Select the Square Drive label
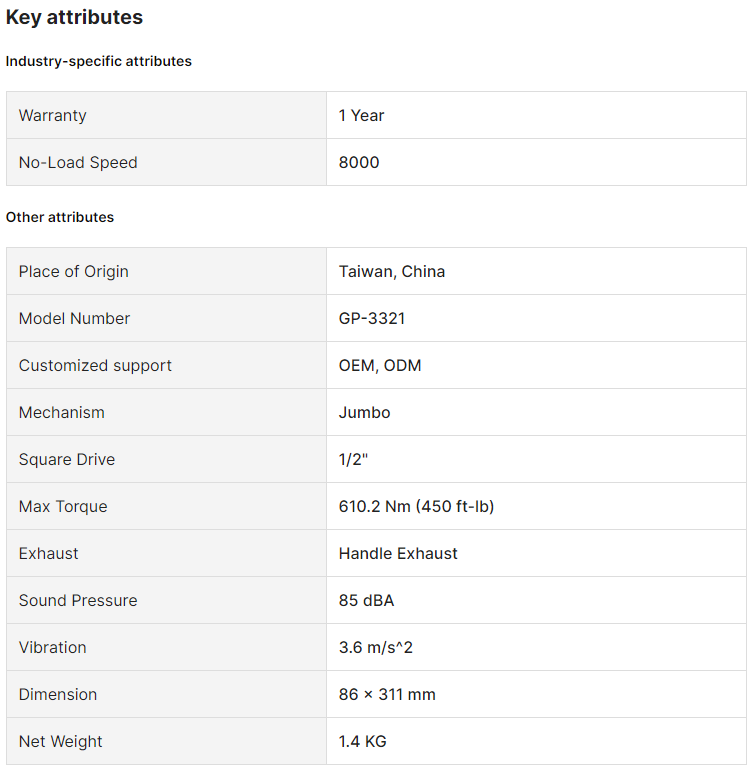The image size is (753, 776). 67,459
